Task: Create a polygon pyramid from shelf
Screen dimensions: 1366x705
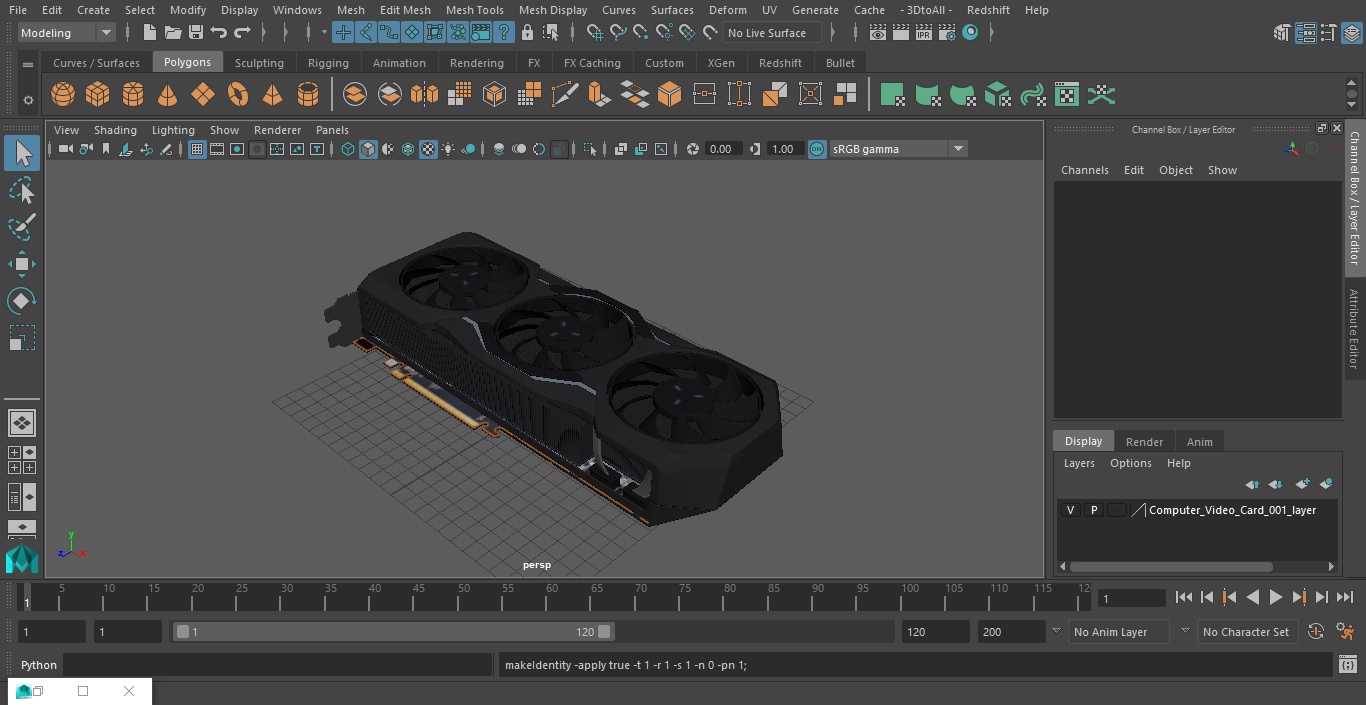Action: (272, 95)
